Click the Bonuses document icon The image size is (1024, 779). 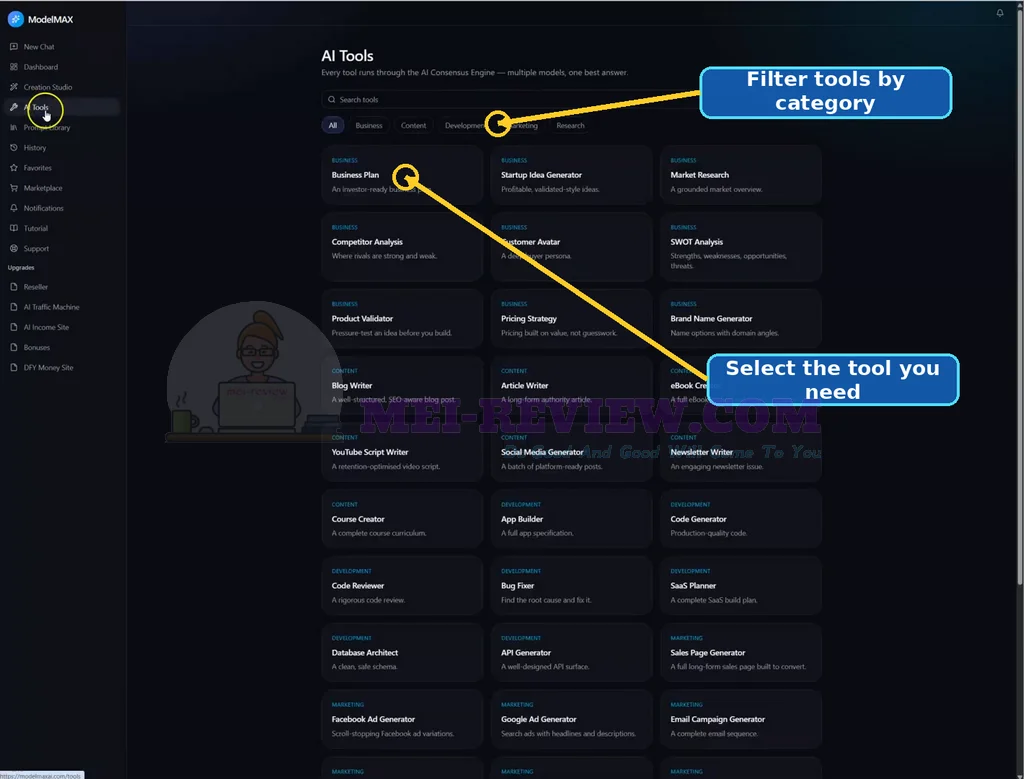(14, 347)
